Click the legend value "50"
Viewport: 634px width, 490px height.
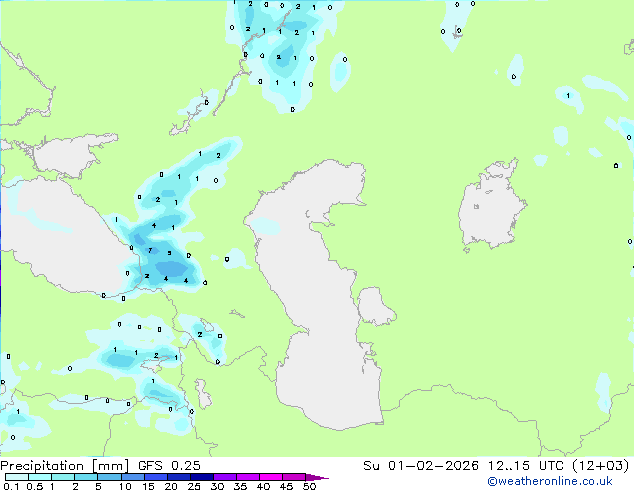click(x=309, y=486)
